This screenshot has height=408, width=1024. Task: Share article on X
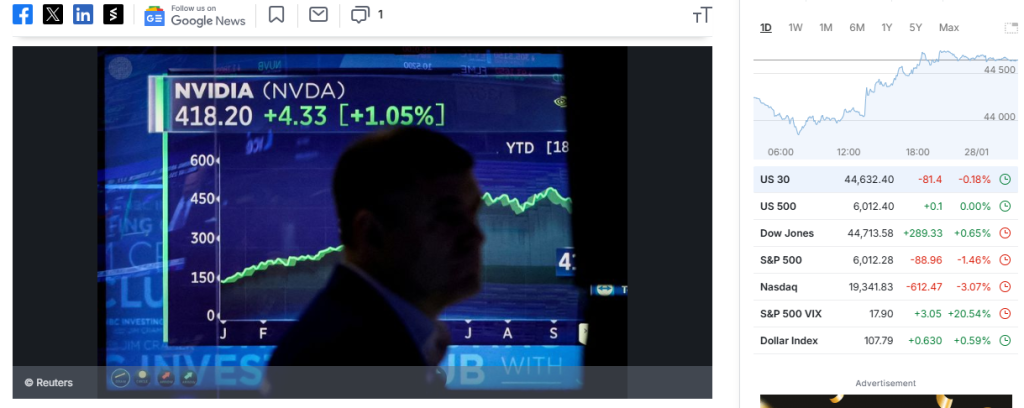(53, 14)
